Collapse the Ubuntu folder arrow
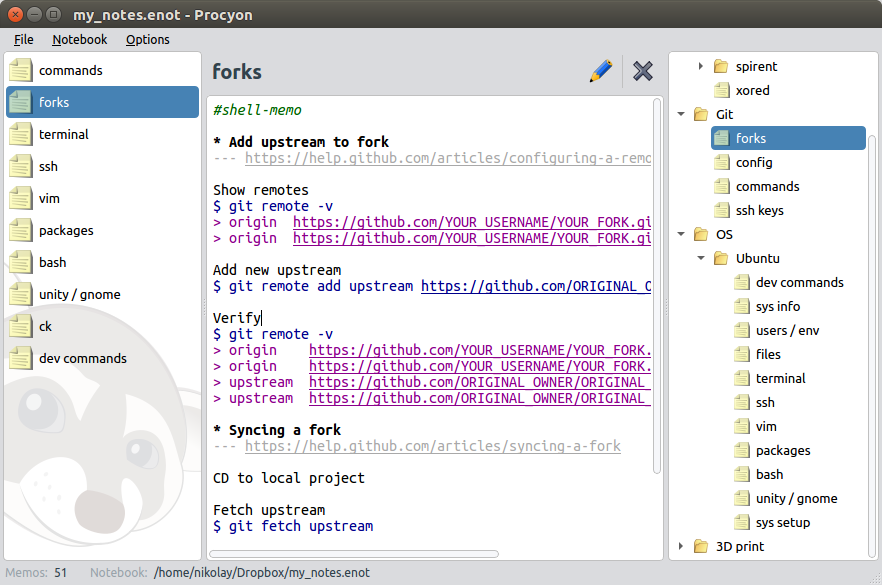The width and height of the screenshot is (882, 585). tap(701, 258)
